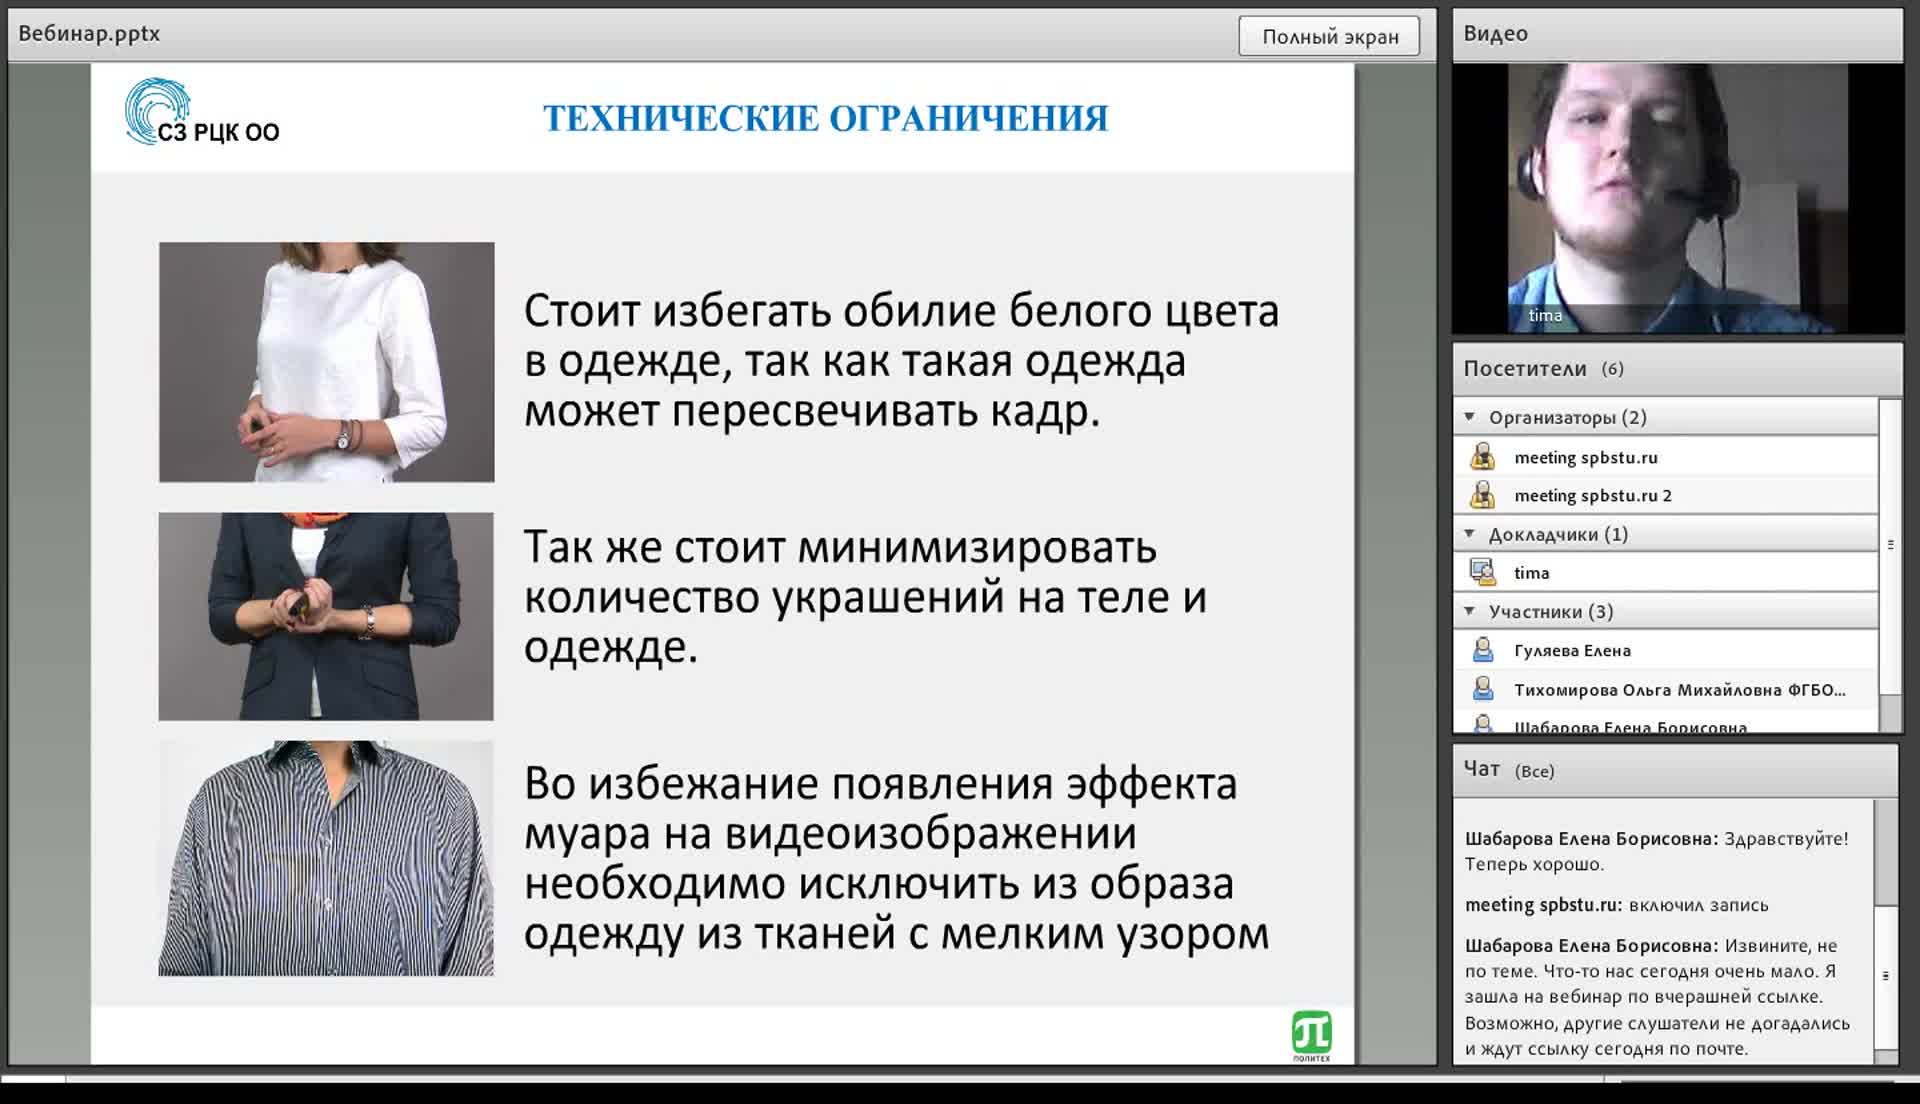This screenshot has width=1920, height=1104.
Task: Select participant Гуляева Елена
Action: pos(1666,650)
